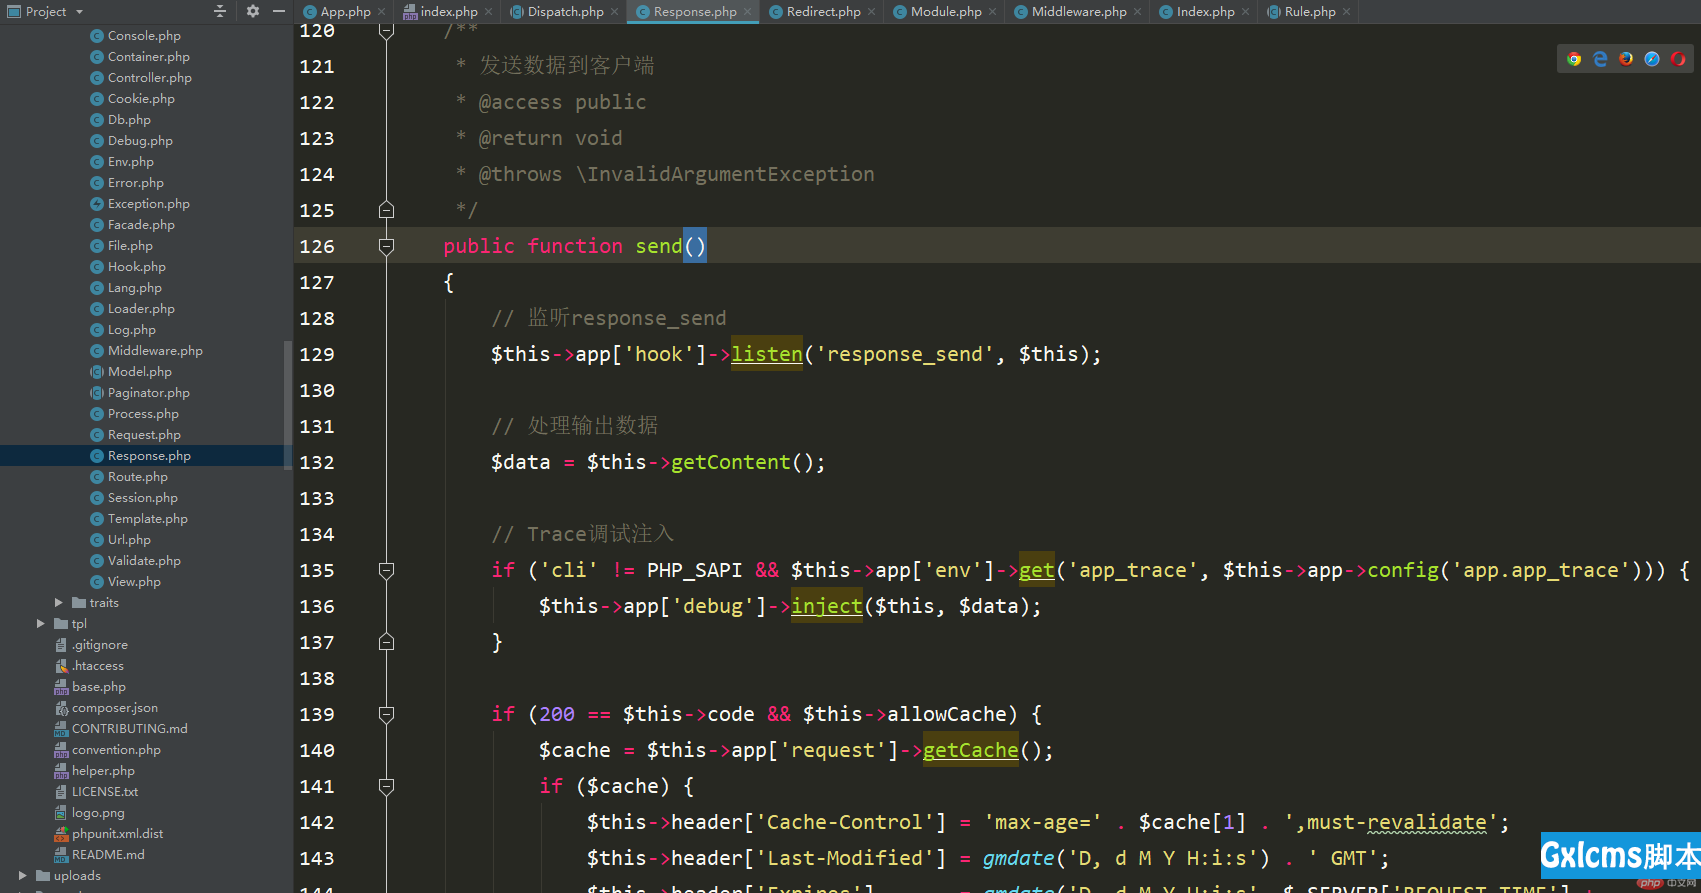
Task: Hide the Project panel with minimize icon
Action: pos(279,11)
